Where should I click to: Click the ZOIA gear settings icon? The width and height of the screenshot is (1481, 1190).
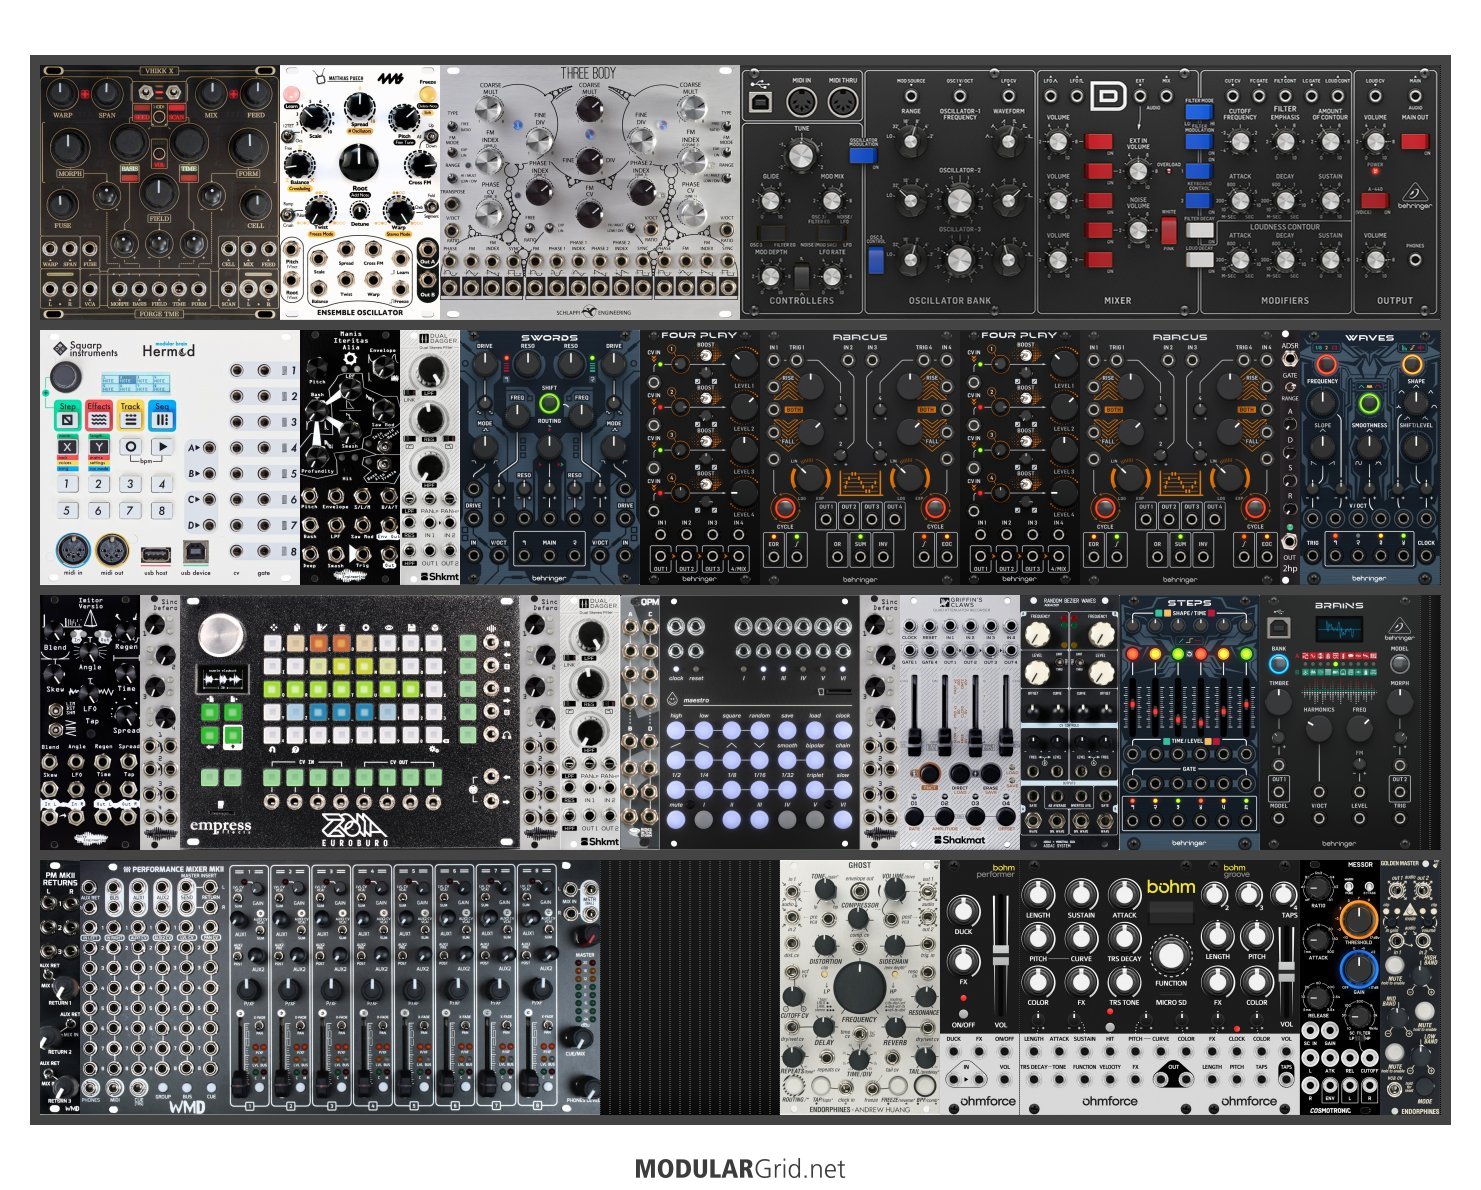coord(434,749)
